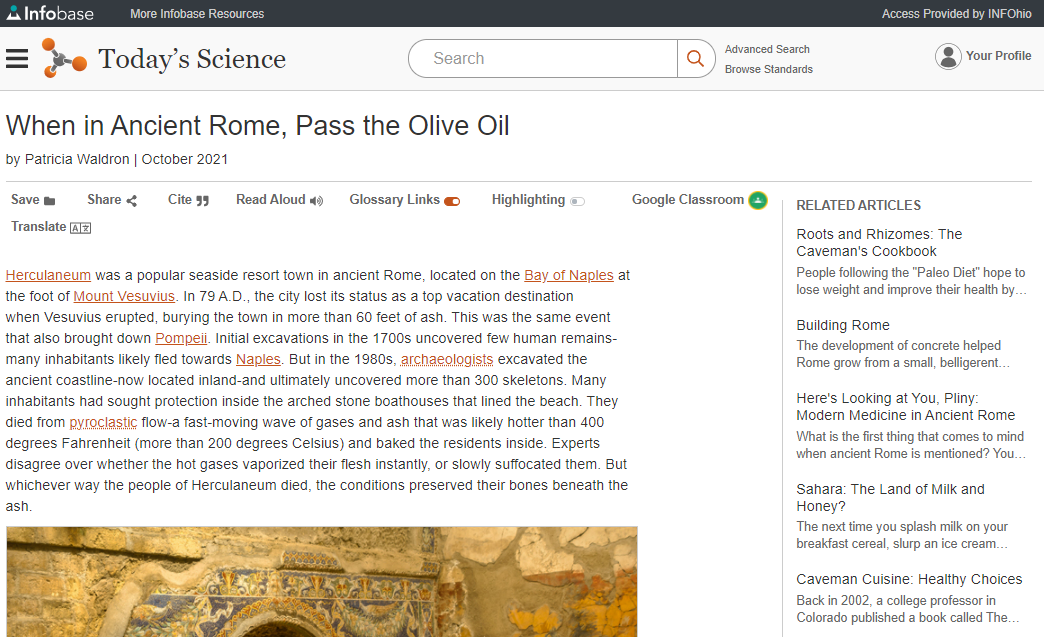This screenshot has width=1044, height=637.
Task: Turn off the Glossary Links toggle
Action: click(452, 202)
